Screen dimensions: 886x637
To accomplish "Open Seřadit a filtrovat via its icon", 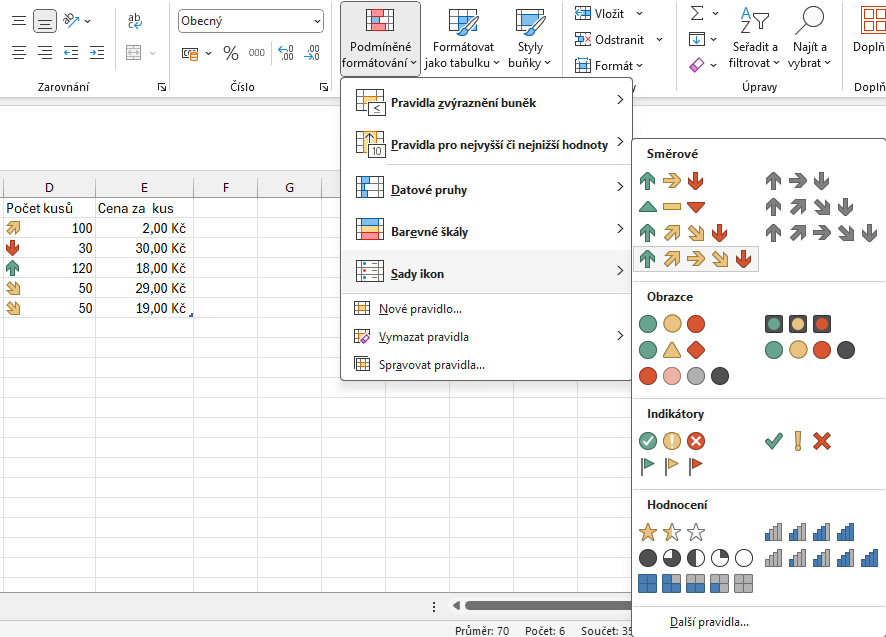I will pyautogui.click(x=753, y=18).
